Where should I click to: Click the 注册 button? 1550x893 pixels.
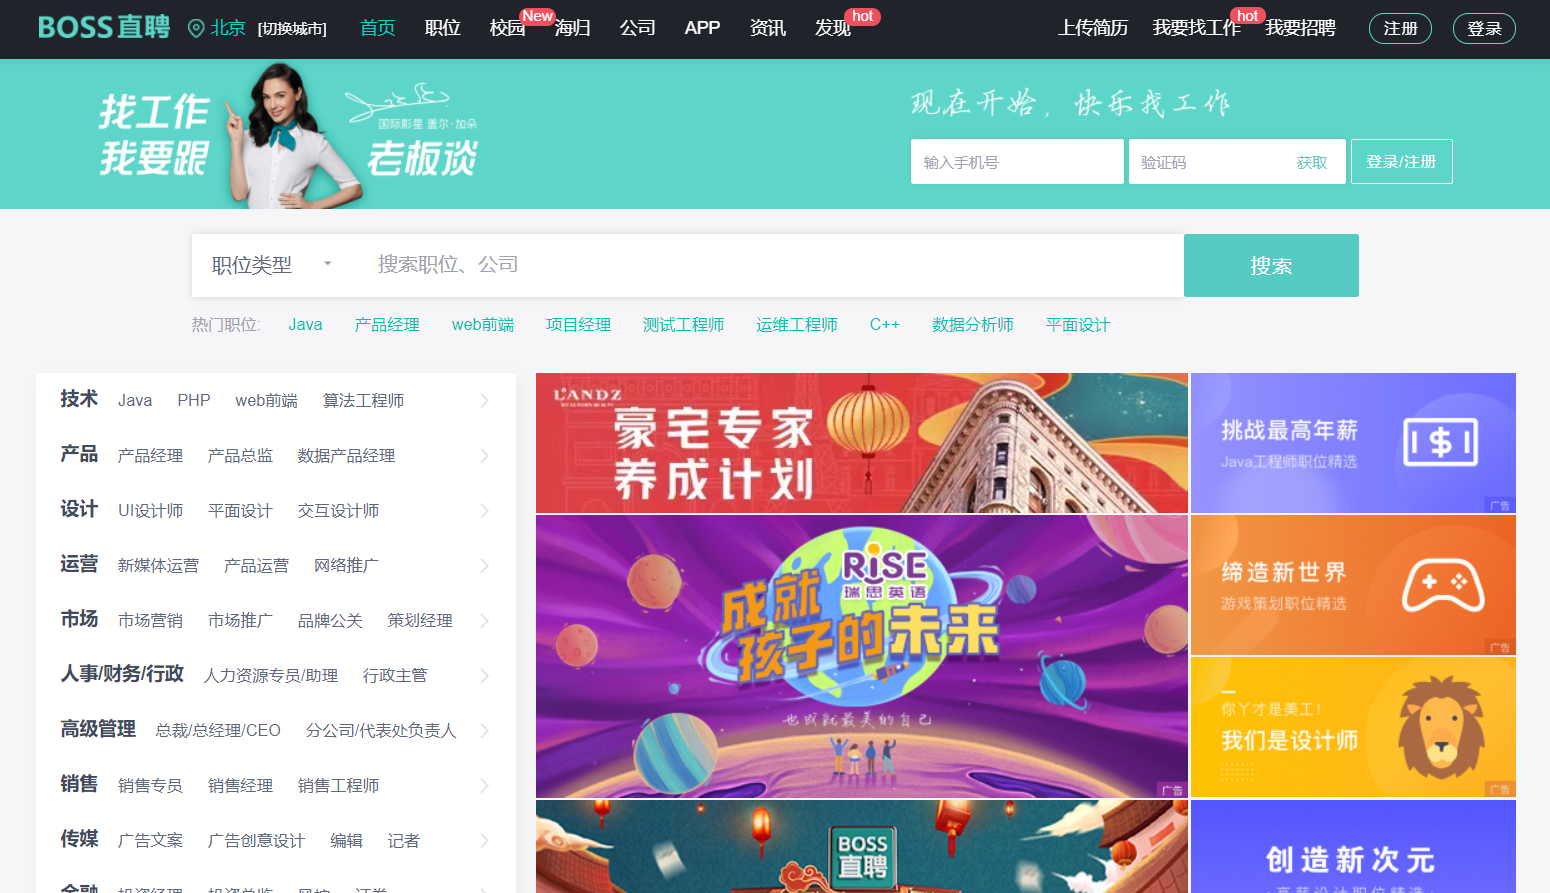(1400, 28)
